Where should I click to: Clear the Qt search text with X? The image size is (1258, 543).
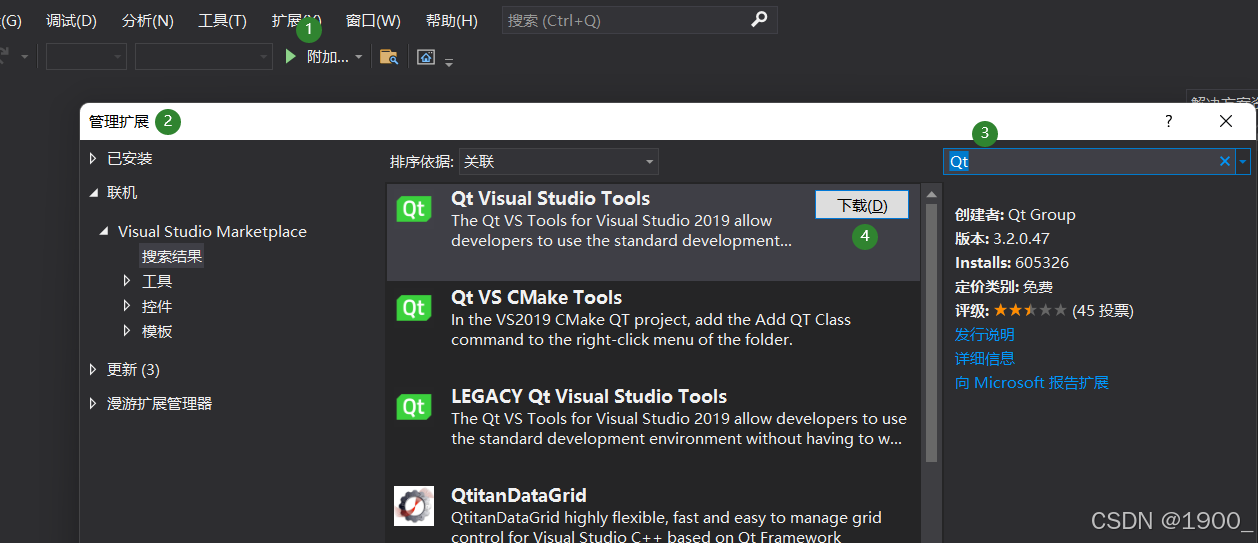pyautogui.click(x=1224, y=161)
